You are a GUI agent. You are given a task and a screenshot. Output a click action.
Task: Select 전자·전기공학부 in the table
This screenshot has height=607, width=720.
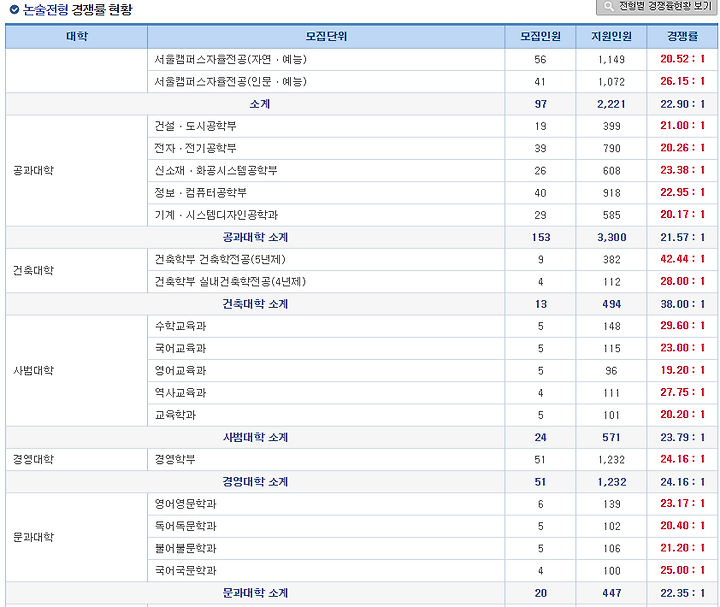click(195, 148)
